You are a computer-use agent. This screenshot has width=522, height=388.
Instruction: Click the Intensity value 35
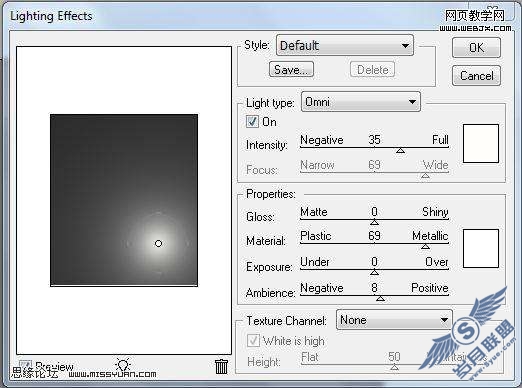click(374, 139)
